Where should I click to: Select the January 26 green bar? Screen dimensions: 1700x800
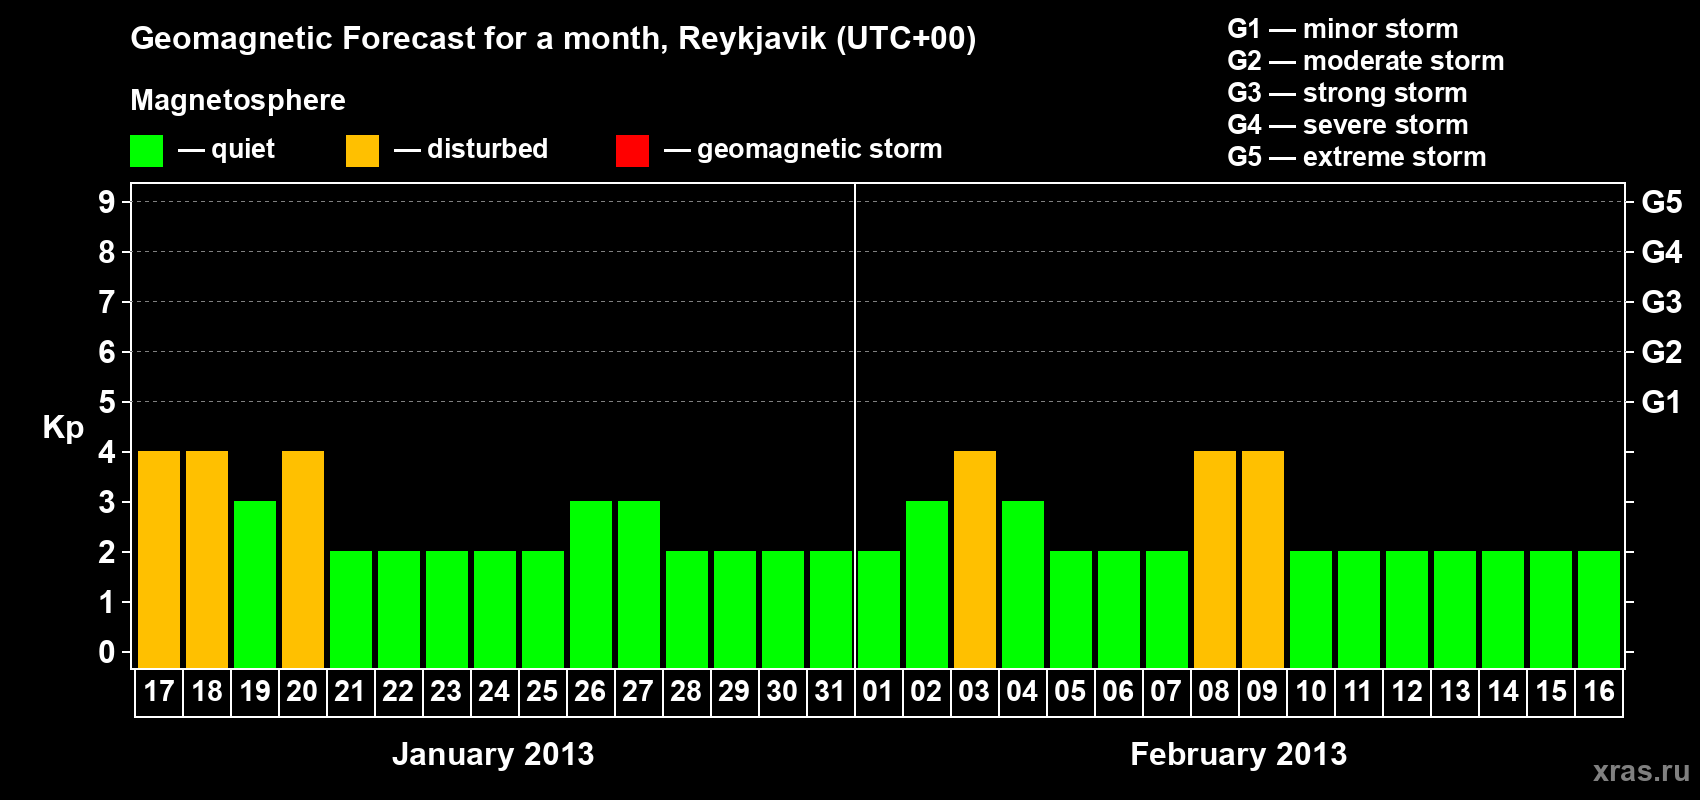[591, 585]
